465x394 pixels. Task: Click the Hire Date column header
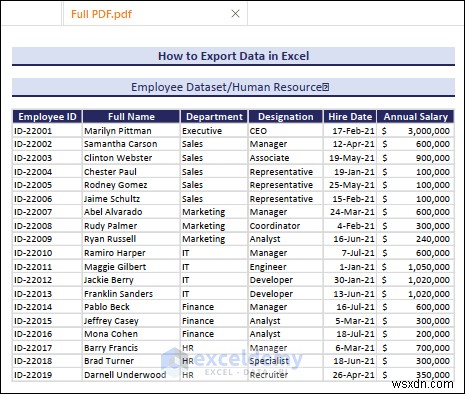tap(350, 117)
